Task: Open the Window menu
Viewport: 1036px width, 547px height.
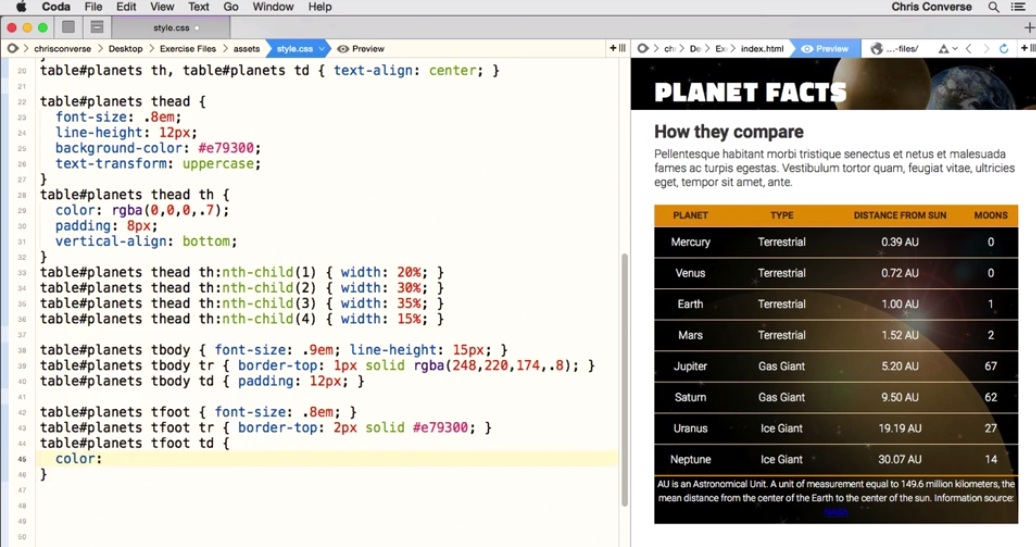Action: [x=273, y=7]
